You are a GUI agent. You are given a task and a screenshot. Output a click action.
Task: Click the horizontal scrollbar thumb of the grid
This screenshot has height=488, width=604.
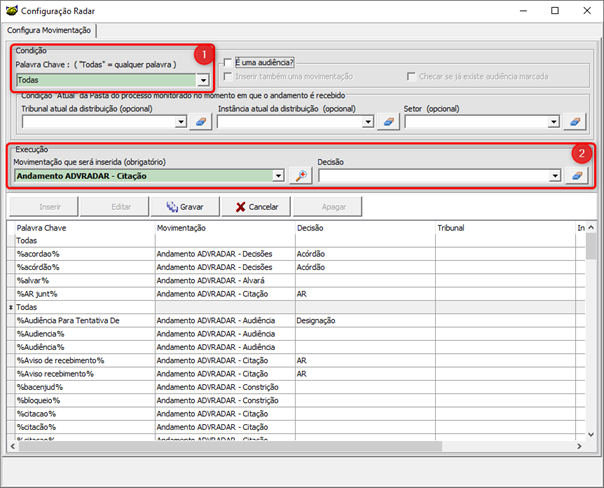(230, 446)
